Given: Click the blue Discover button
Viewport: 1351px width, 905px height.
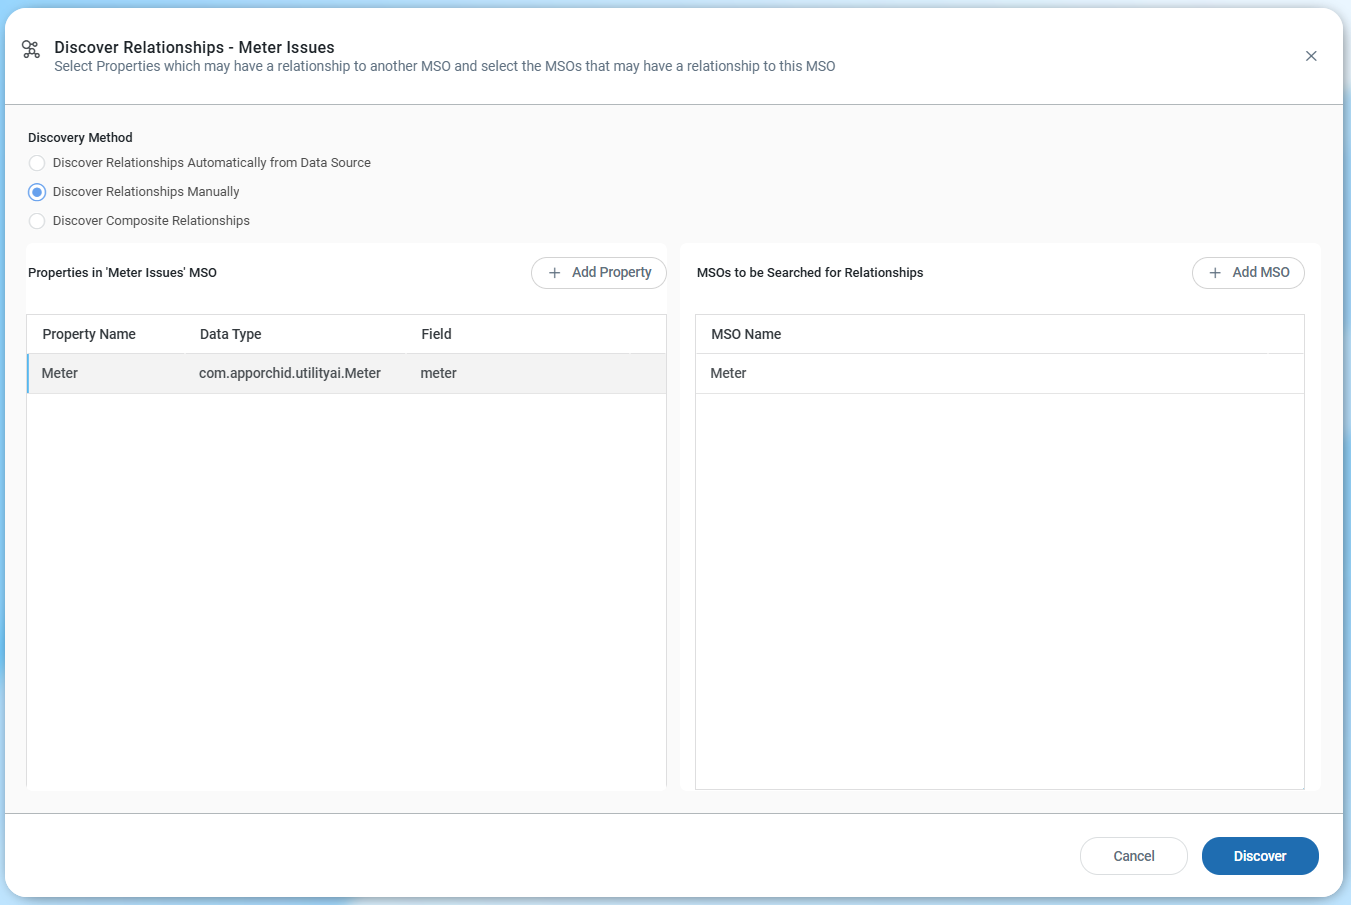Looking at the screenshot, I should [1259, 856].
